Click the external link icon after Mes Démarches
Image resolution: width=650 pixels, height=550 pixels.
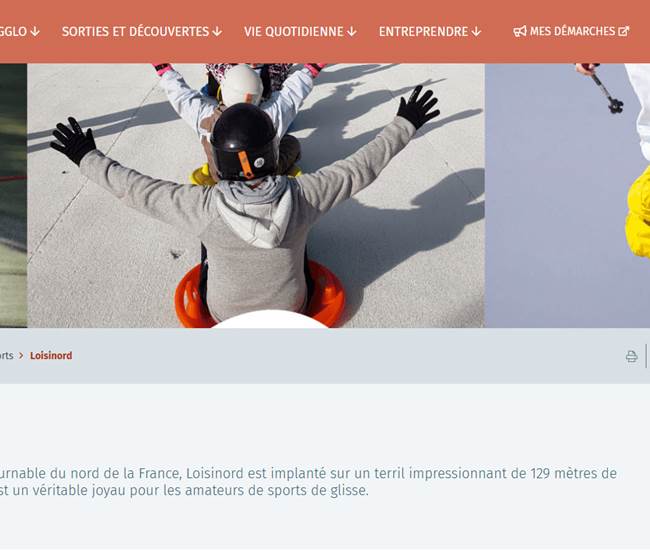[x=623, y=31]
